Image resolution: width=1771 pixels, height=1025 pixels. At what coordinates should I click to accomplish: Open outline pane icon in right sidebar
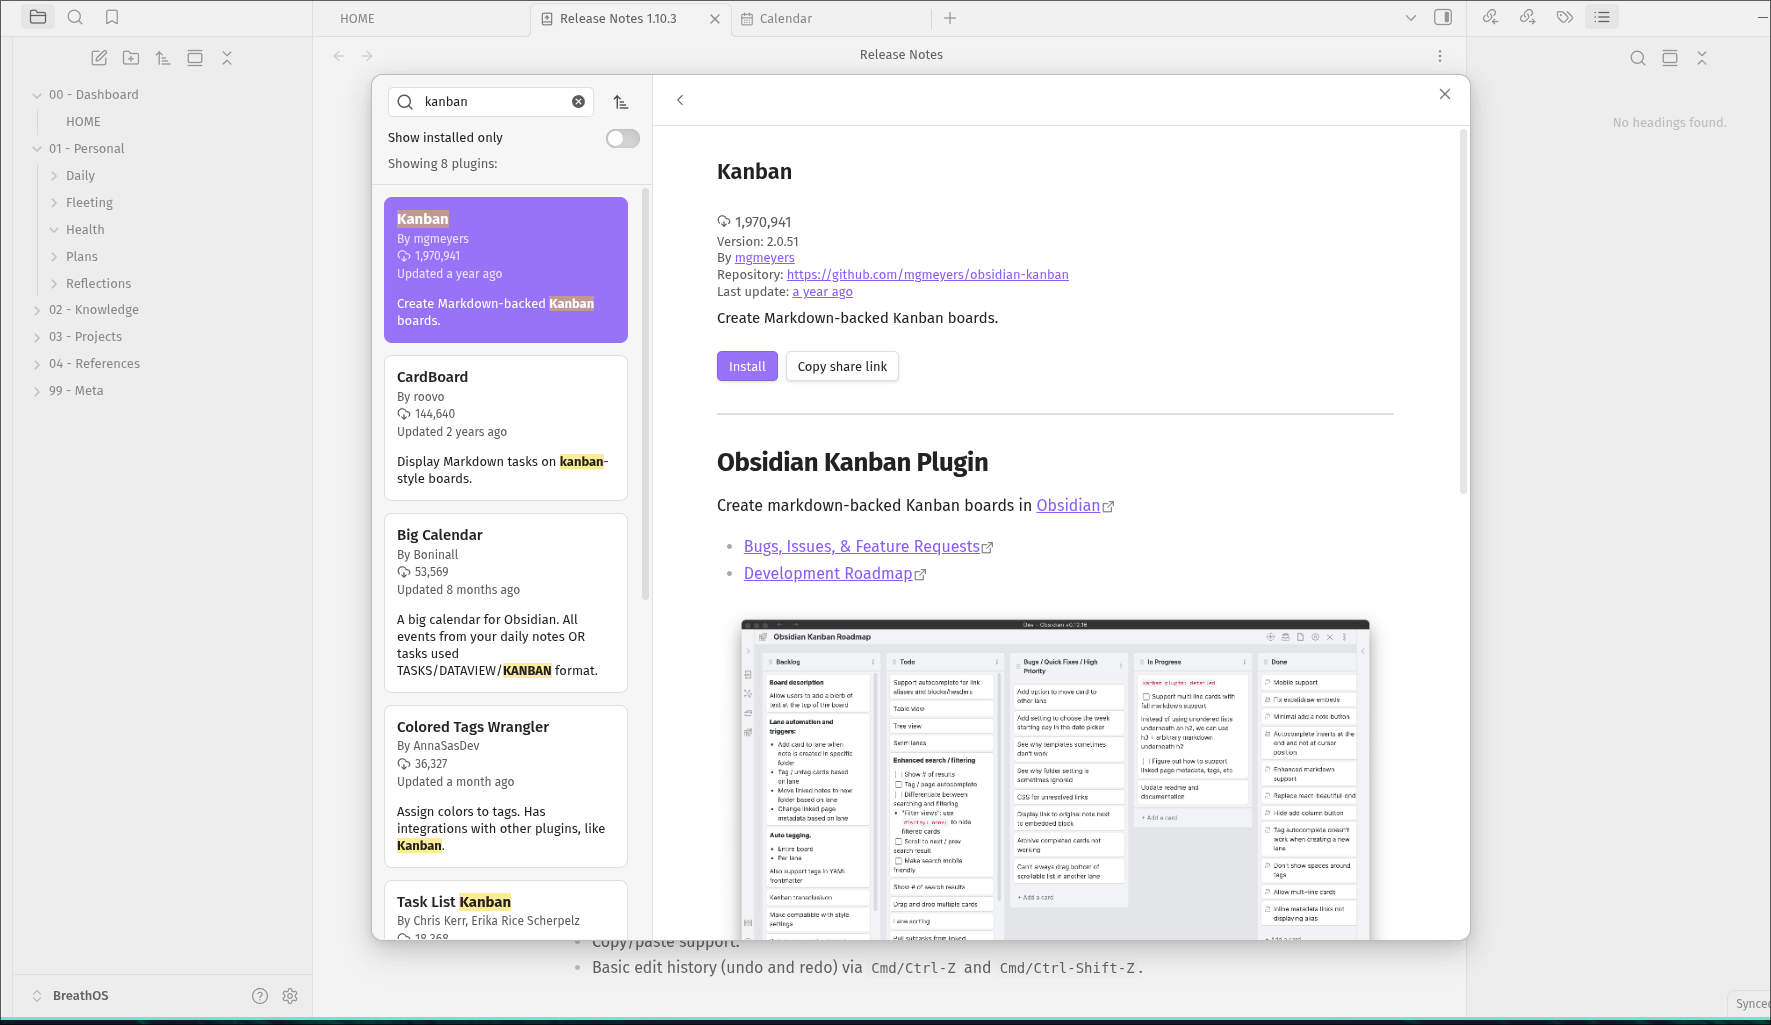coord(1602,17)
